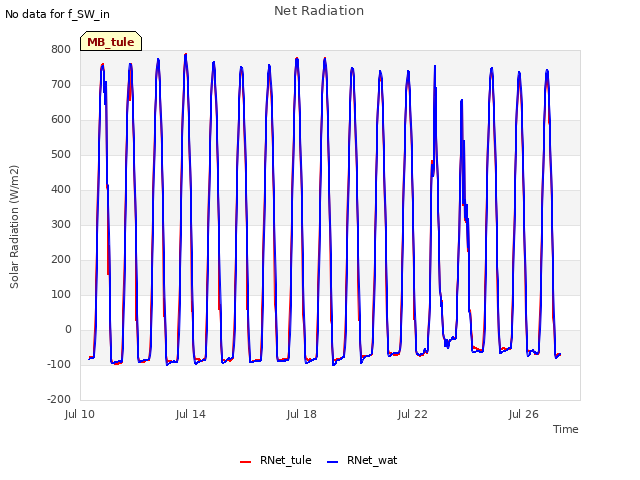Click the 800 y-axis tick label

[x=61, y=49]
